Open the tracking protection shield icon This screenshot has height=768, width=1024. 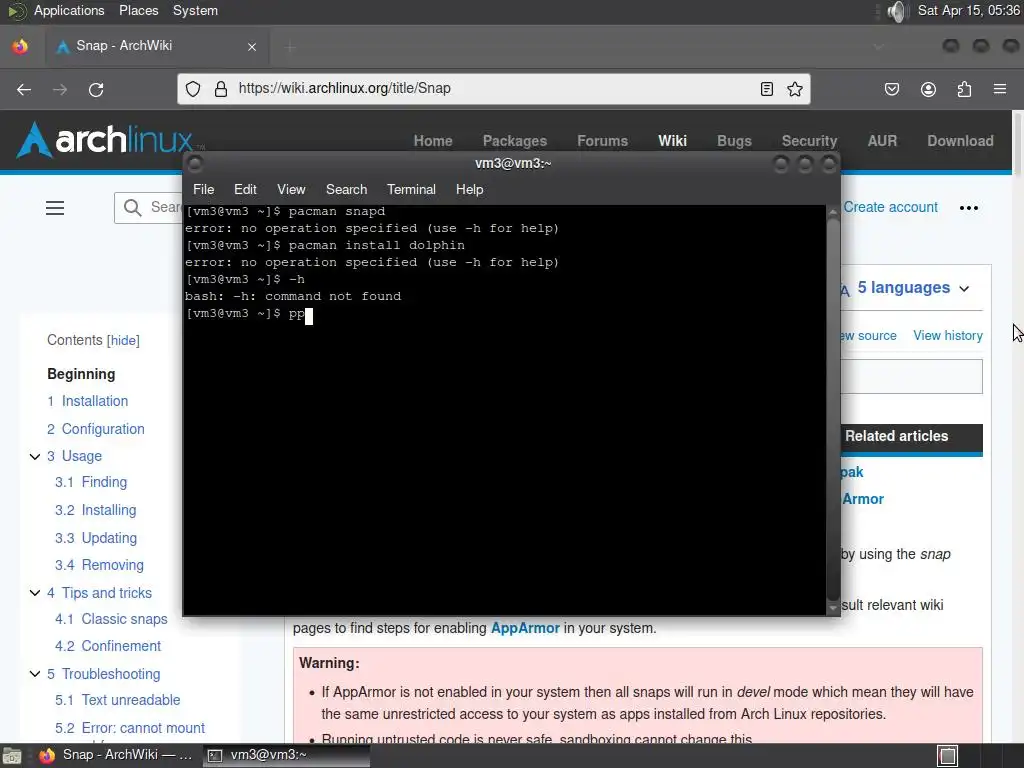193,89
